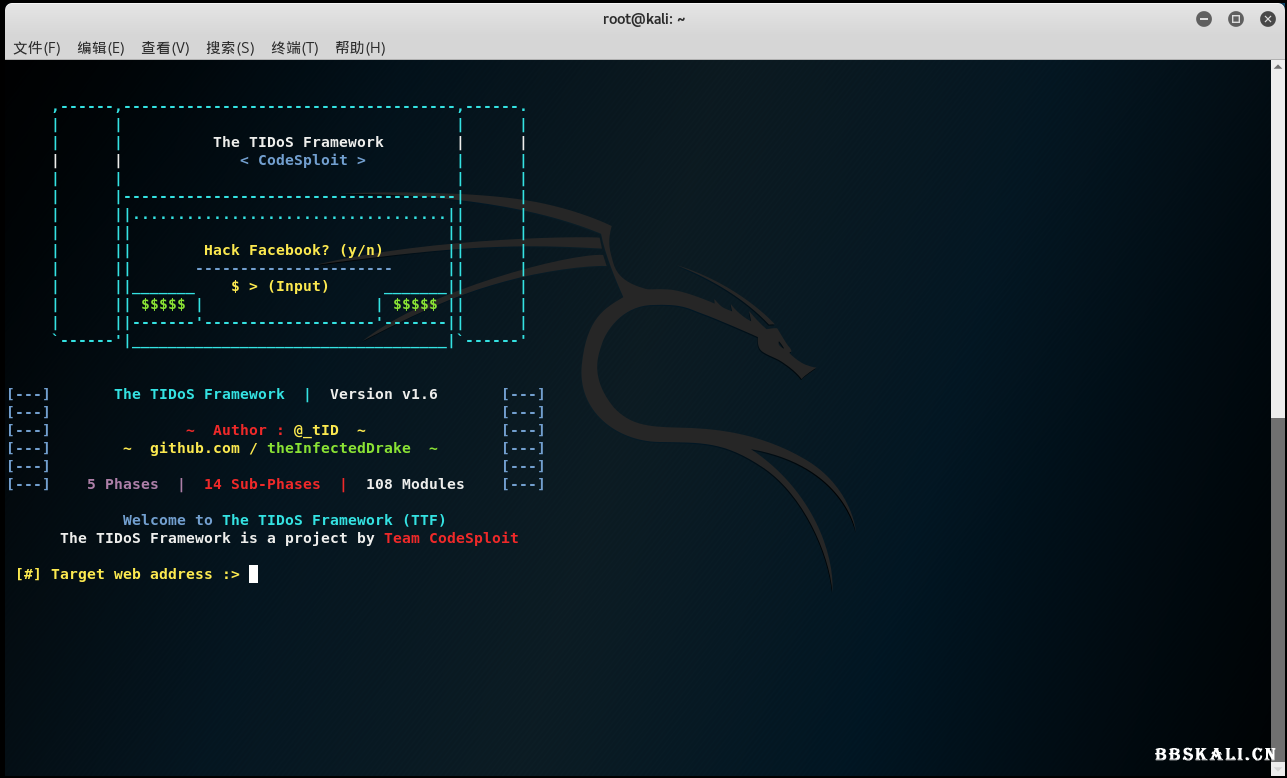
Task: Open the 搜索(S) menu
Action: [229, 47]
